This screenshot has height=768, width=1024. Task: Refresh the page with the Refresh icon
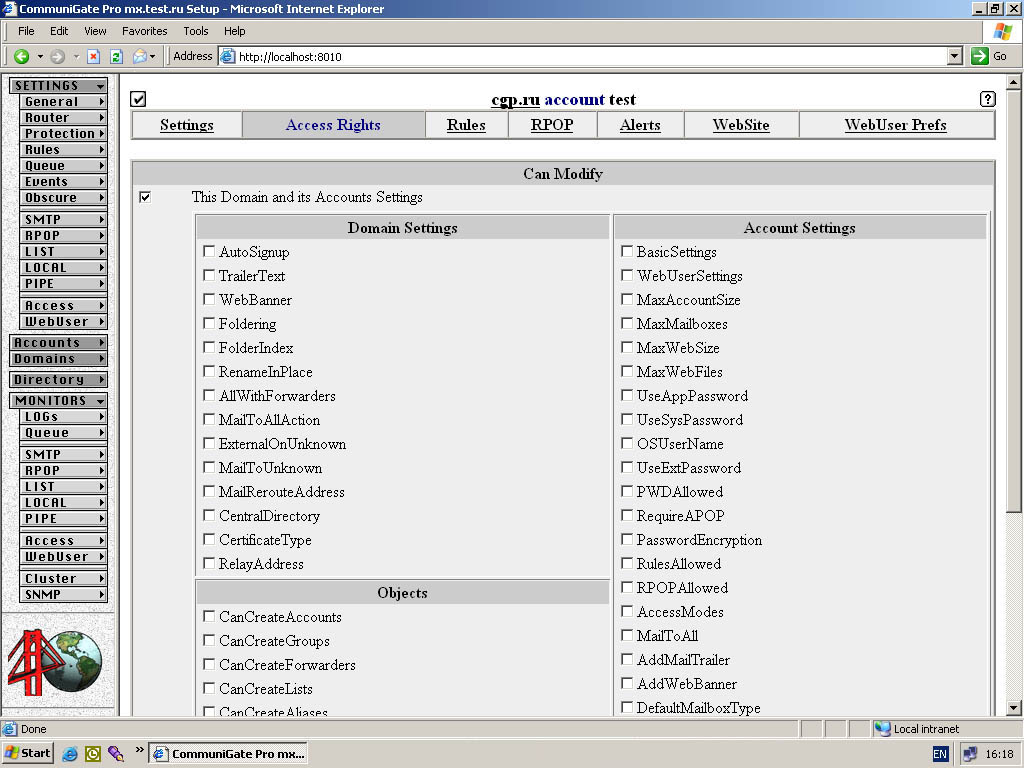[x=116, y=56]
